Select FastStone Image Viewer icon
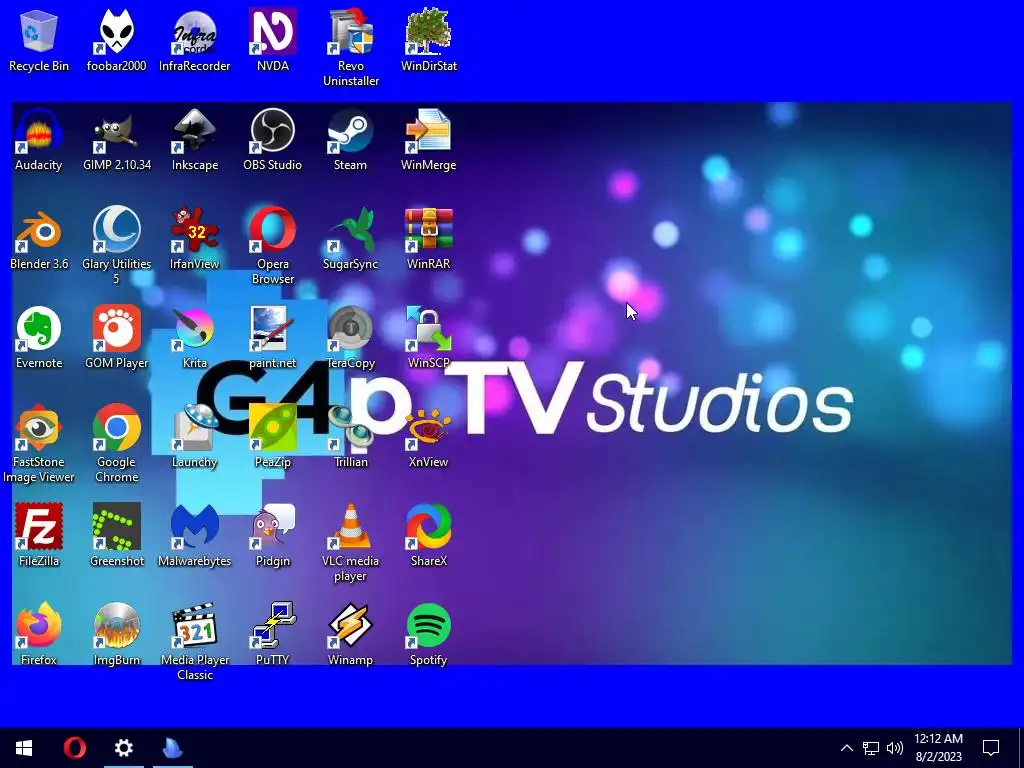Viewport: 1024px width, 768px height. [39, 444]
